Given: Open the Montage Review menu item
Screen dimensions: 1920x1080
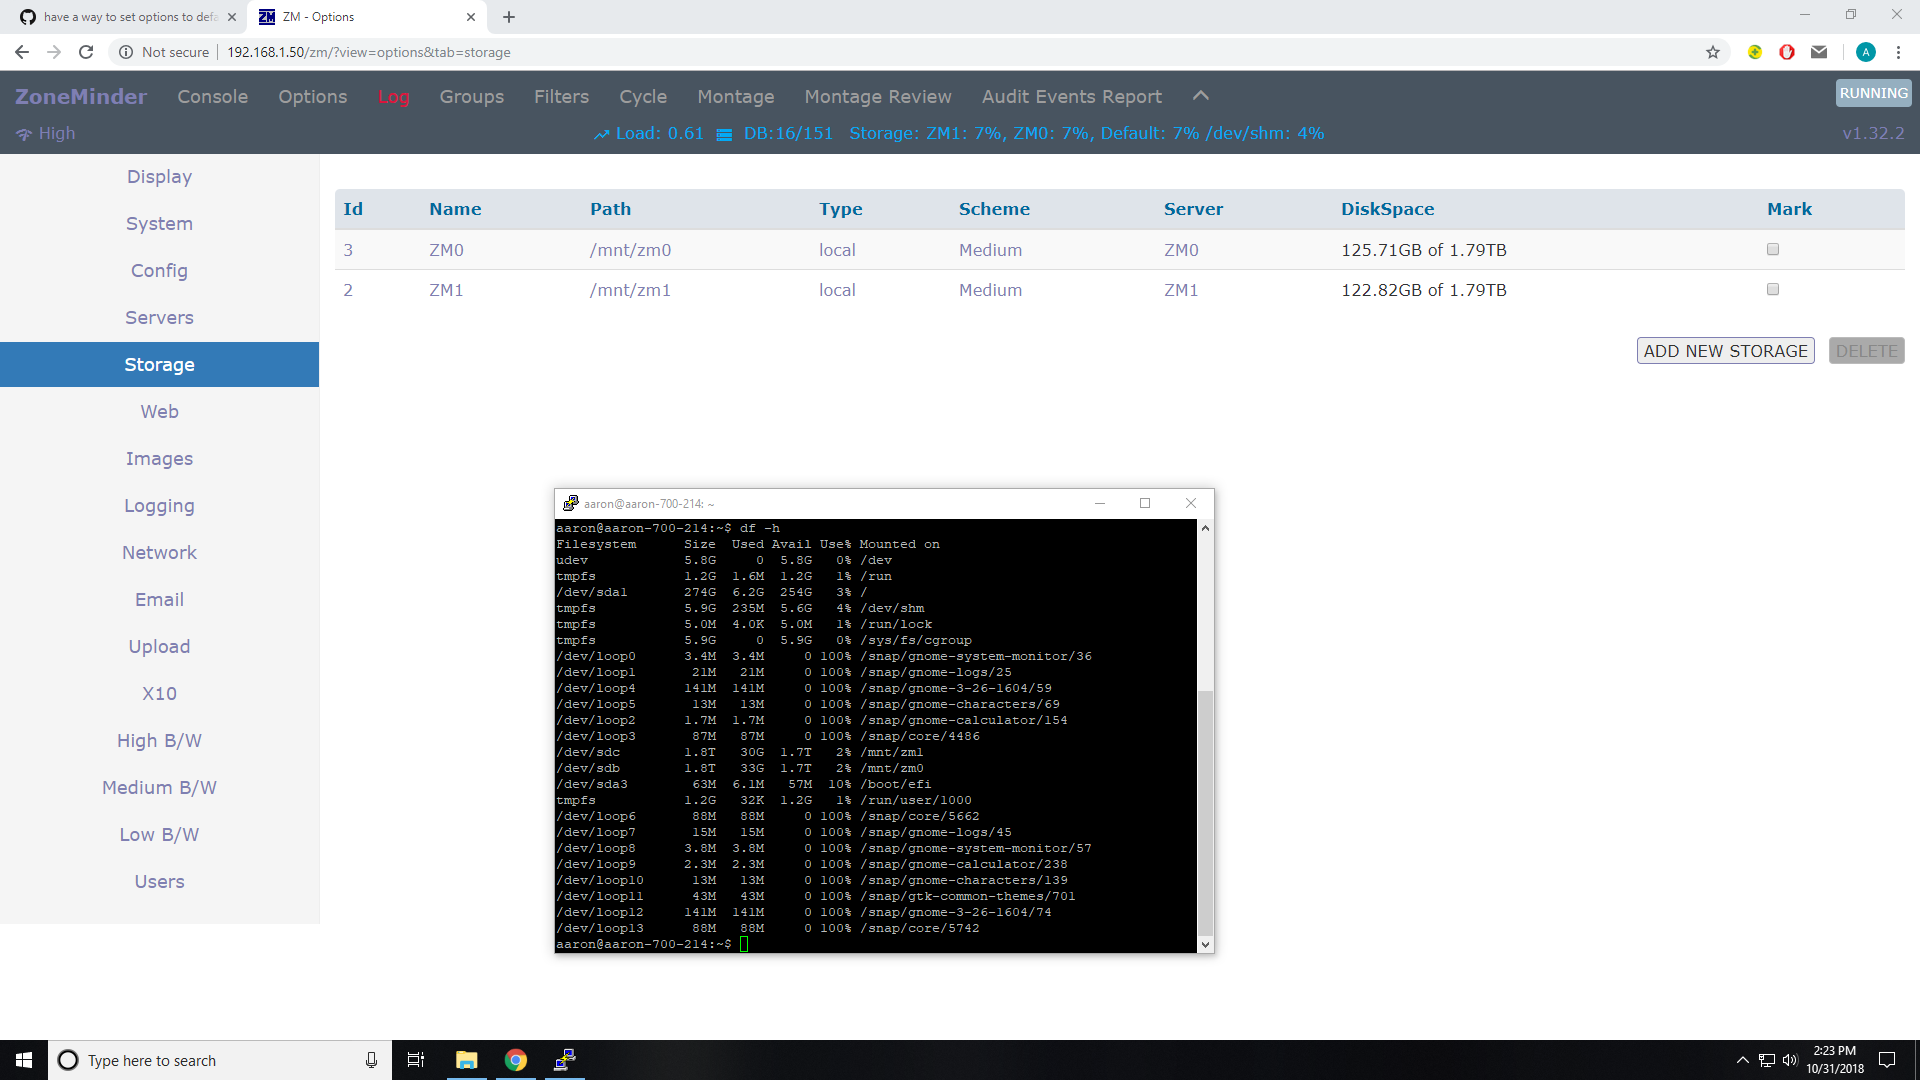Looking at the screenshot, I should point(878,96).
